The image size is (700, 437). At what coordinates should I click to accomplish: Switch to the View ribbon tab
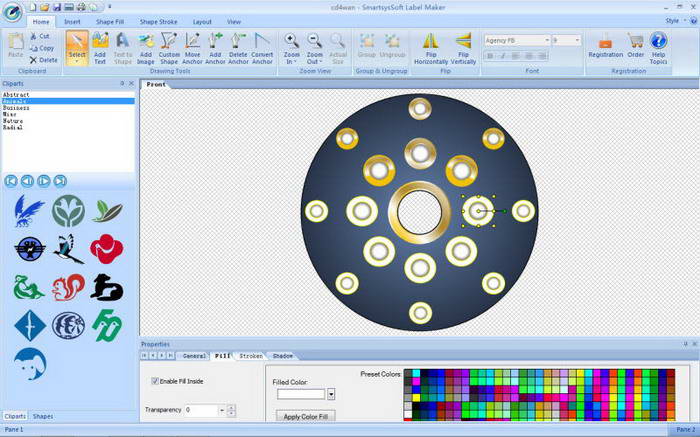[234, 21]
